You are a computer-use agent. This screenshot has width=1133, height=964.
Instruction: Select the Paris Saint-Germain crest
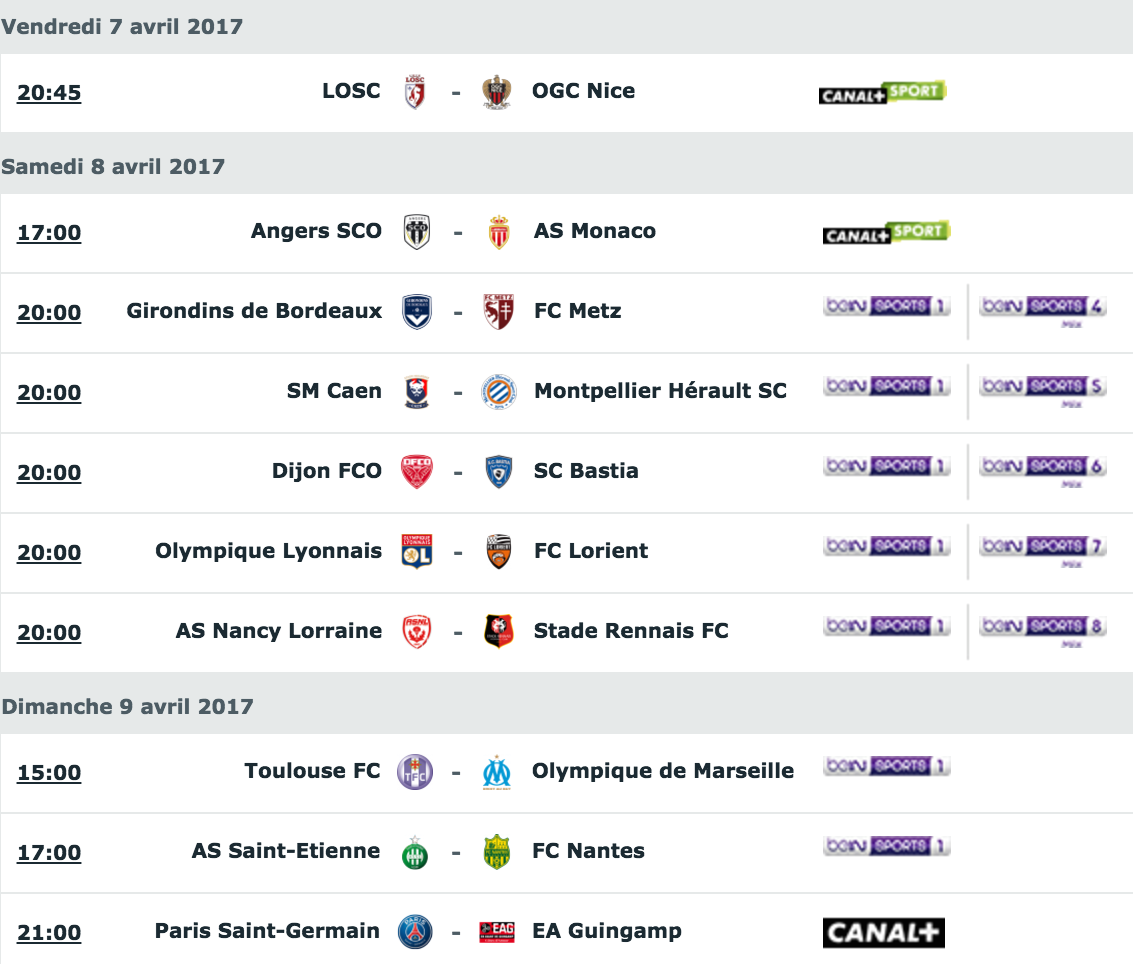click(415, 932)
